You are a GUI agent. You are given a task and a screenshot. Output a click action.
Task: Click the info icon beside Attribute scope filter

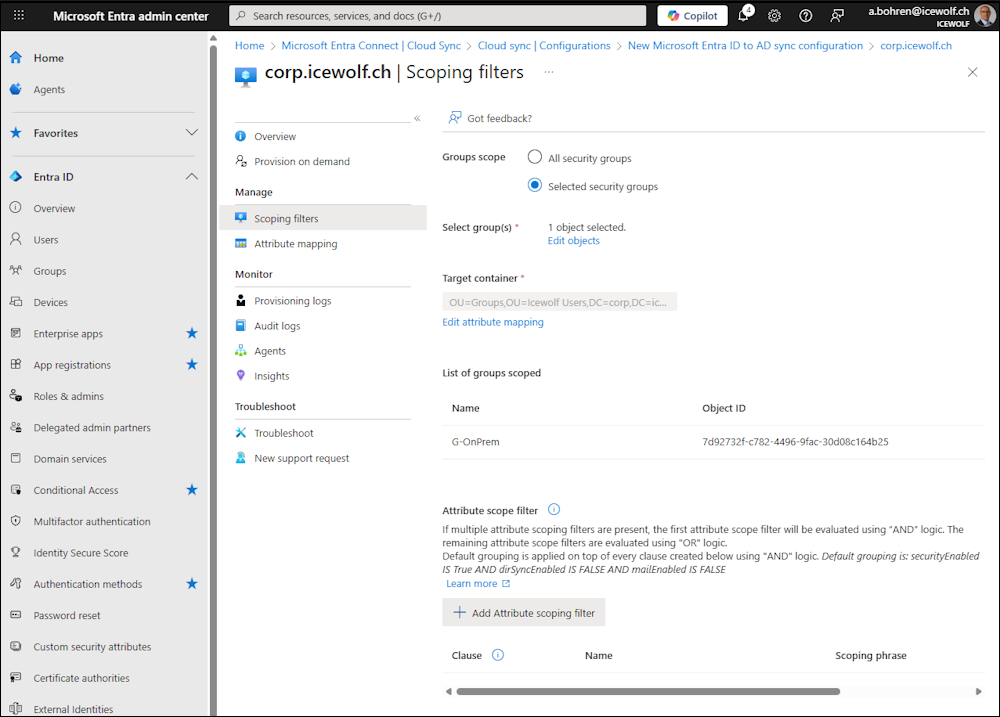554,510
